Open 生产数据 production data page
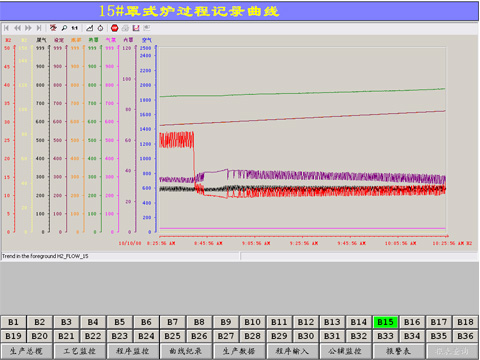Screen dimensions: 480x360 (239, 351)
